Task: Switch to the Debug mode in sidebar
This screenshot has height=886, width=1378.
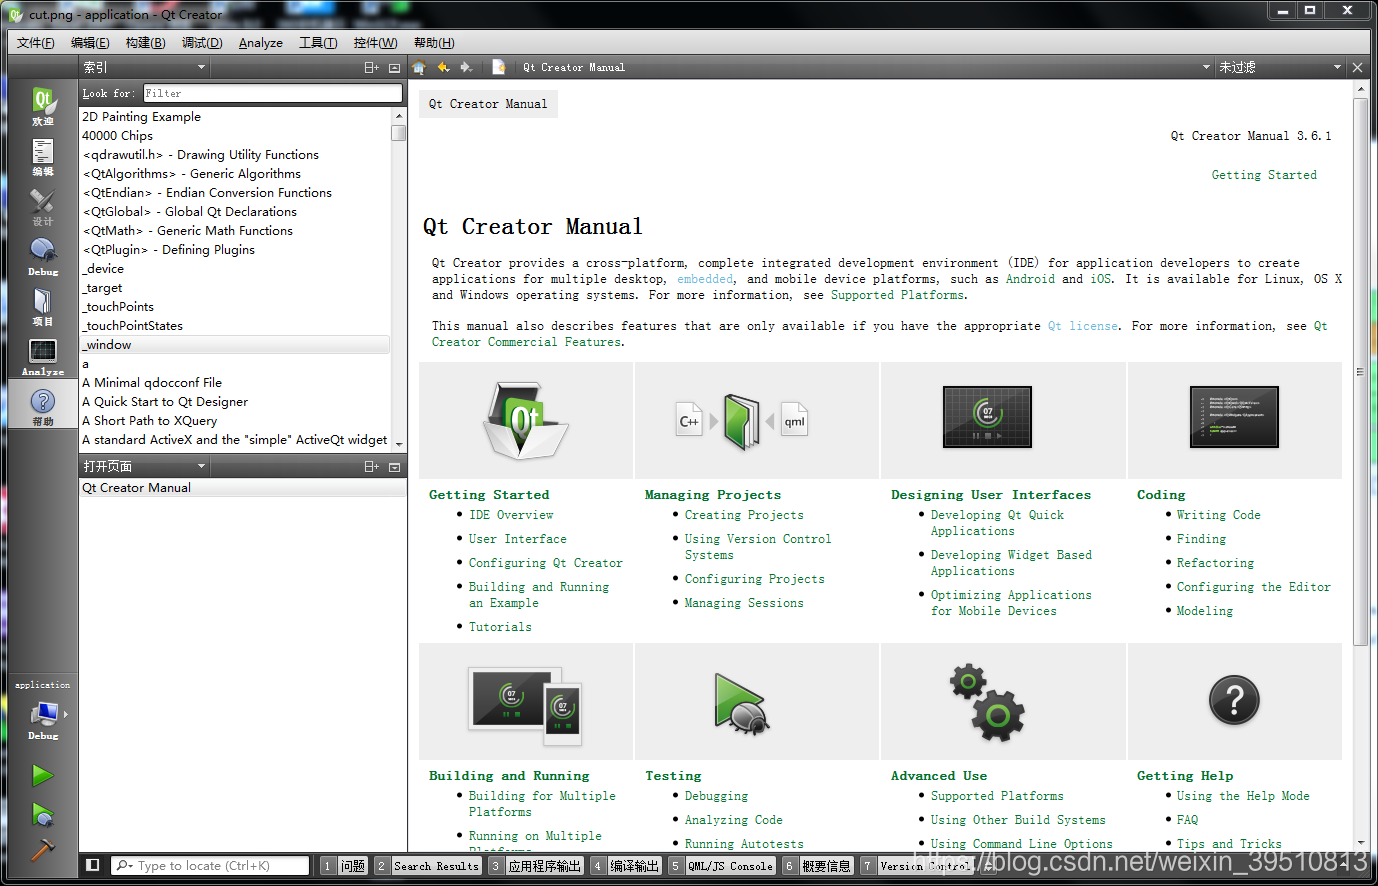Action: tap(43, 256)
